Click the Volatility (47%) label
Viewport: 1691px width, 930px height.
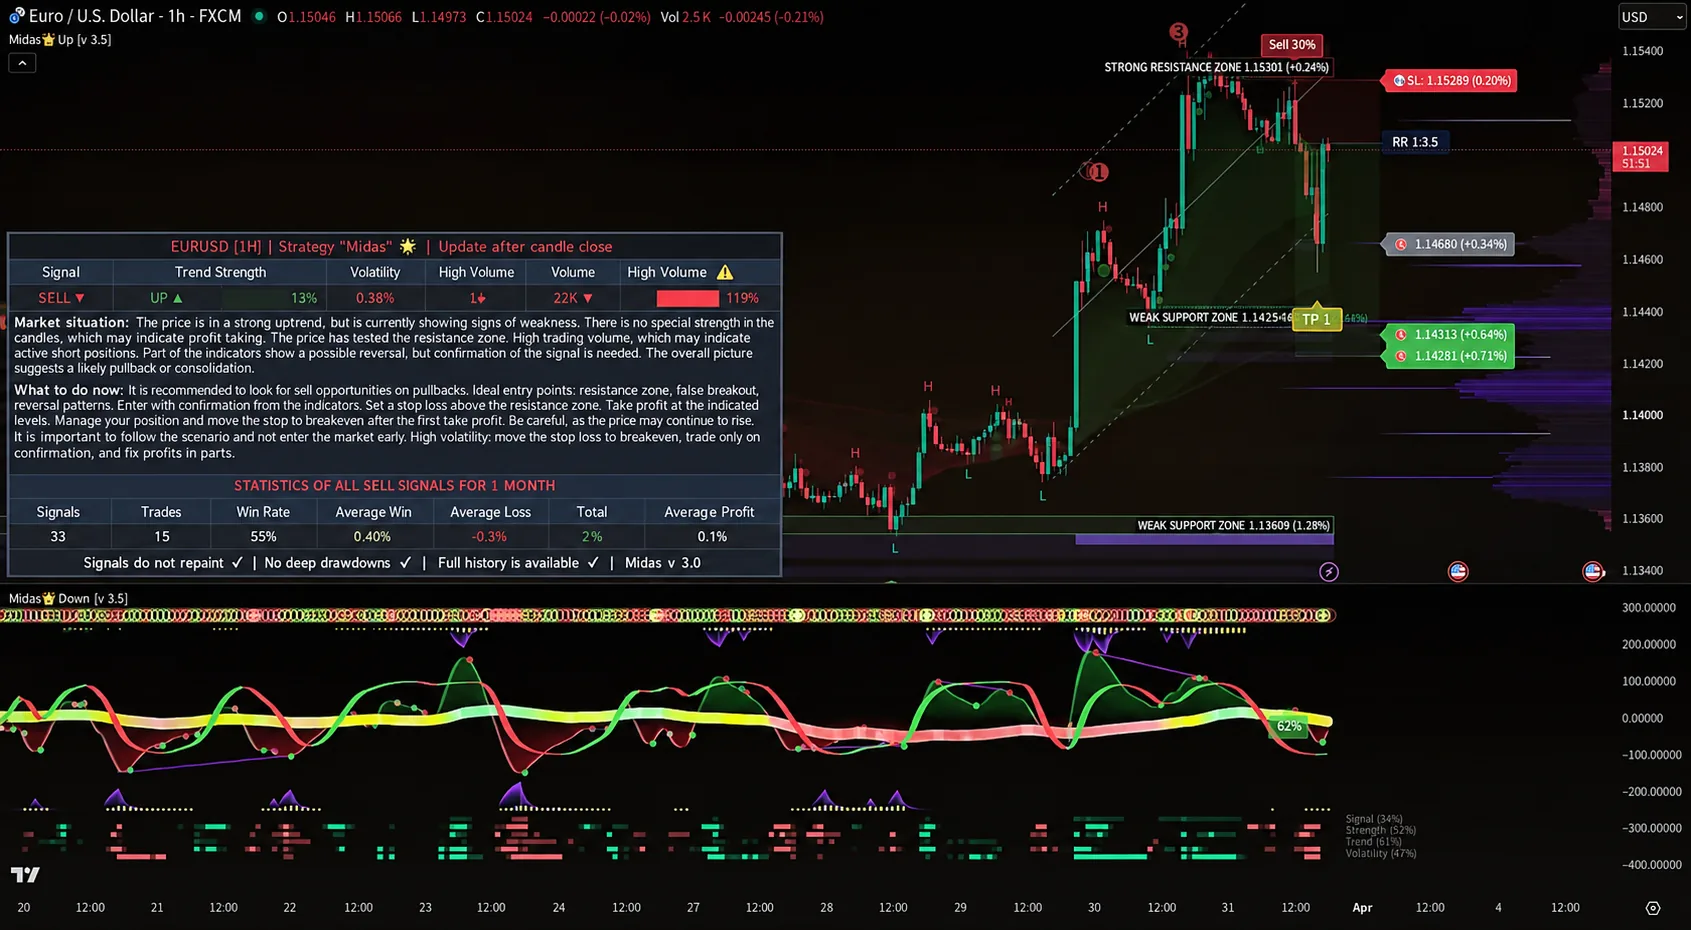tap(1380, 853)
